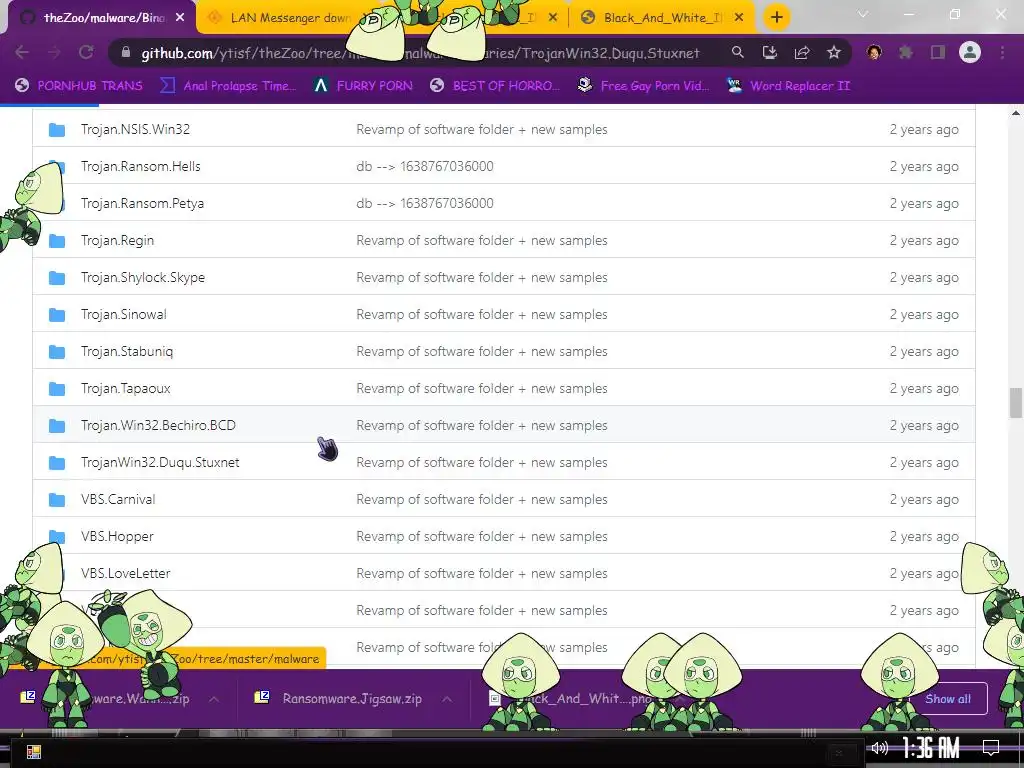Open the Trojan.Win32.Bechiro.BCD folder
This screenshot has height=768, width=1024.
click(x=158, y=425)
